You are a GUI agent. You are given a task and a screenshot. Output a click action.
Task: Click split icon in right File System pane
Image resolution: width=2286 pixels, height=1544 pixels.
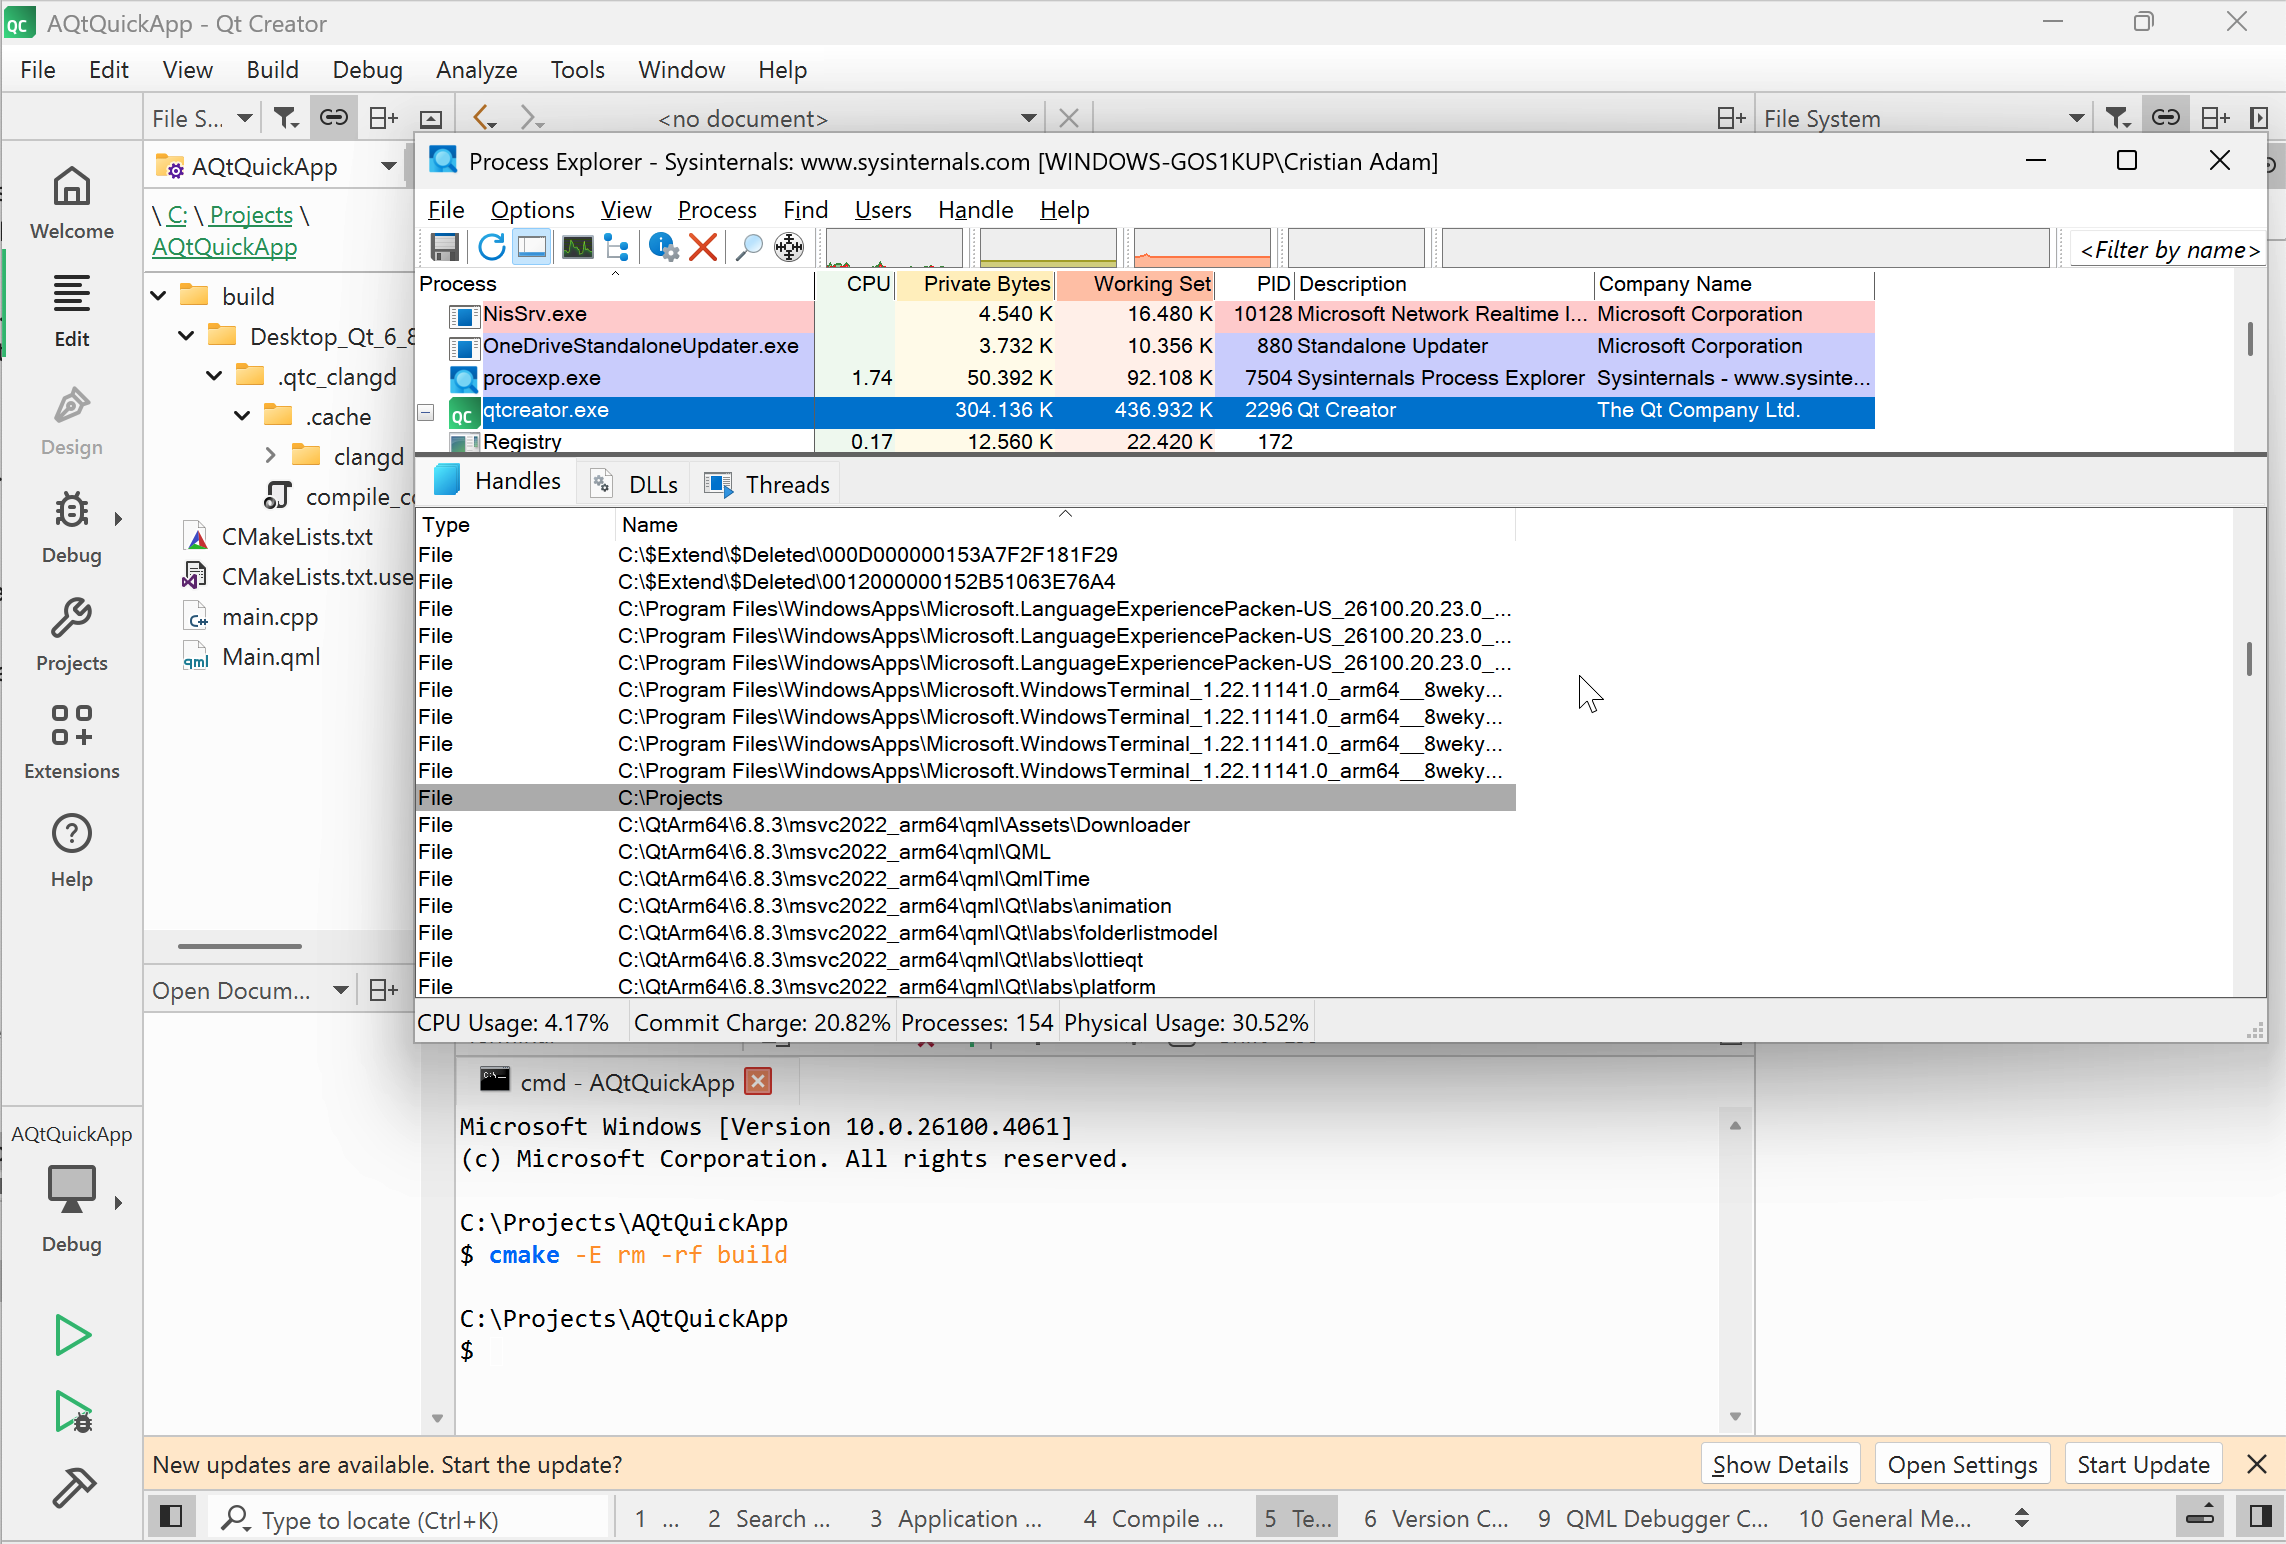2216,119
